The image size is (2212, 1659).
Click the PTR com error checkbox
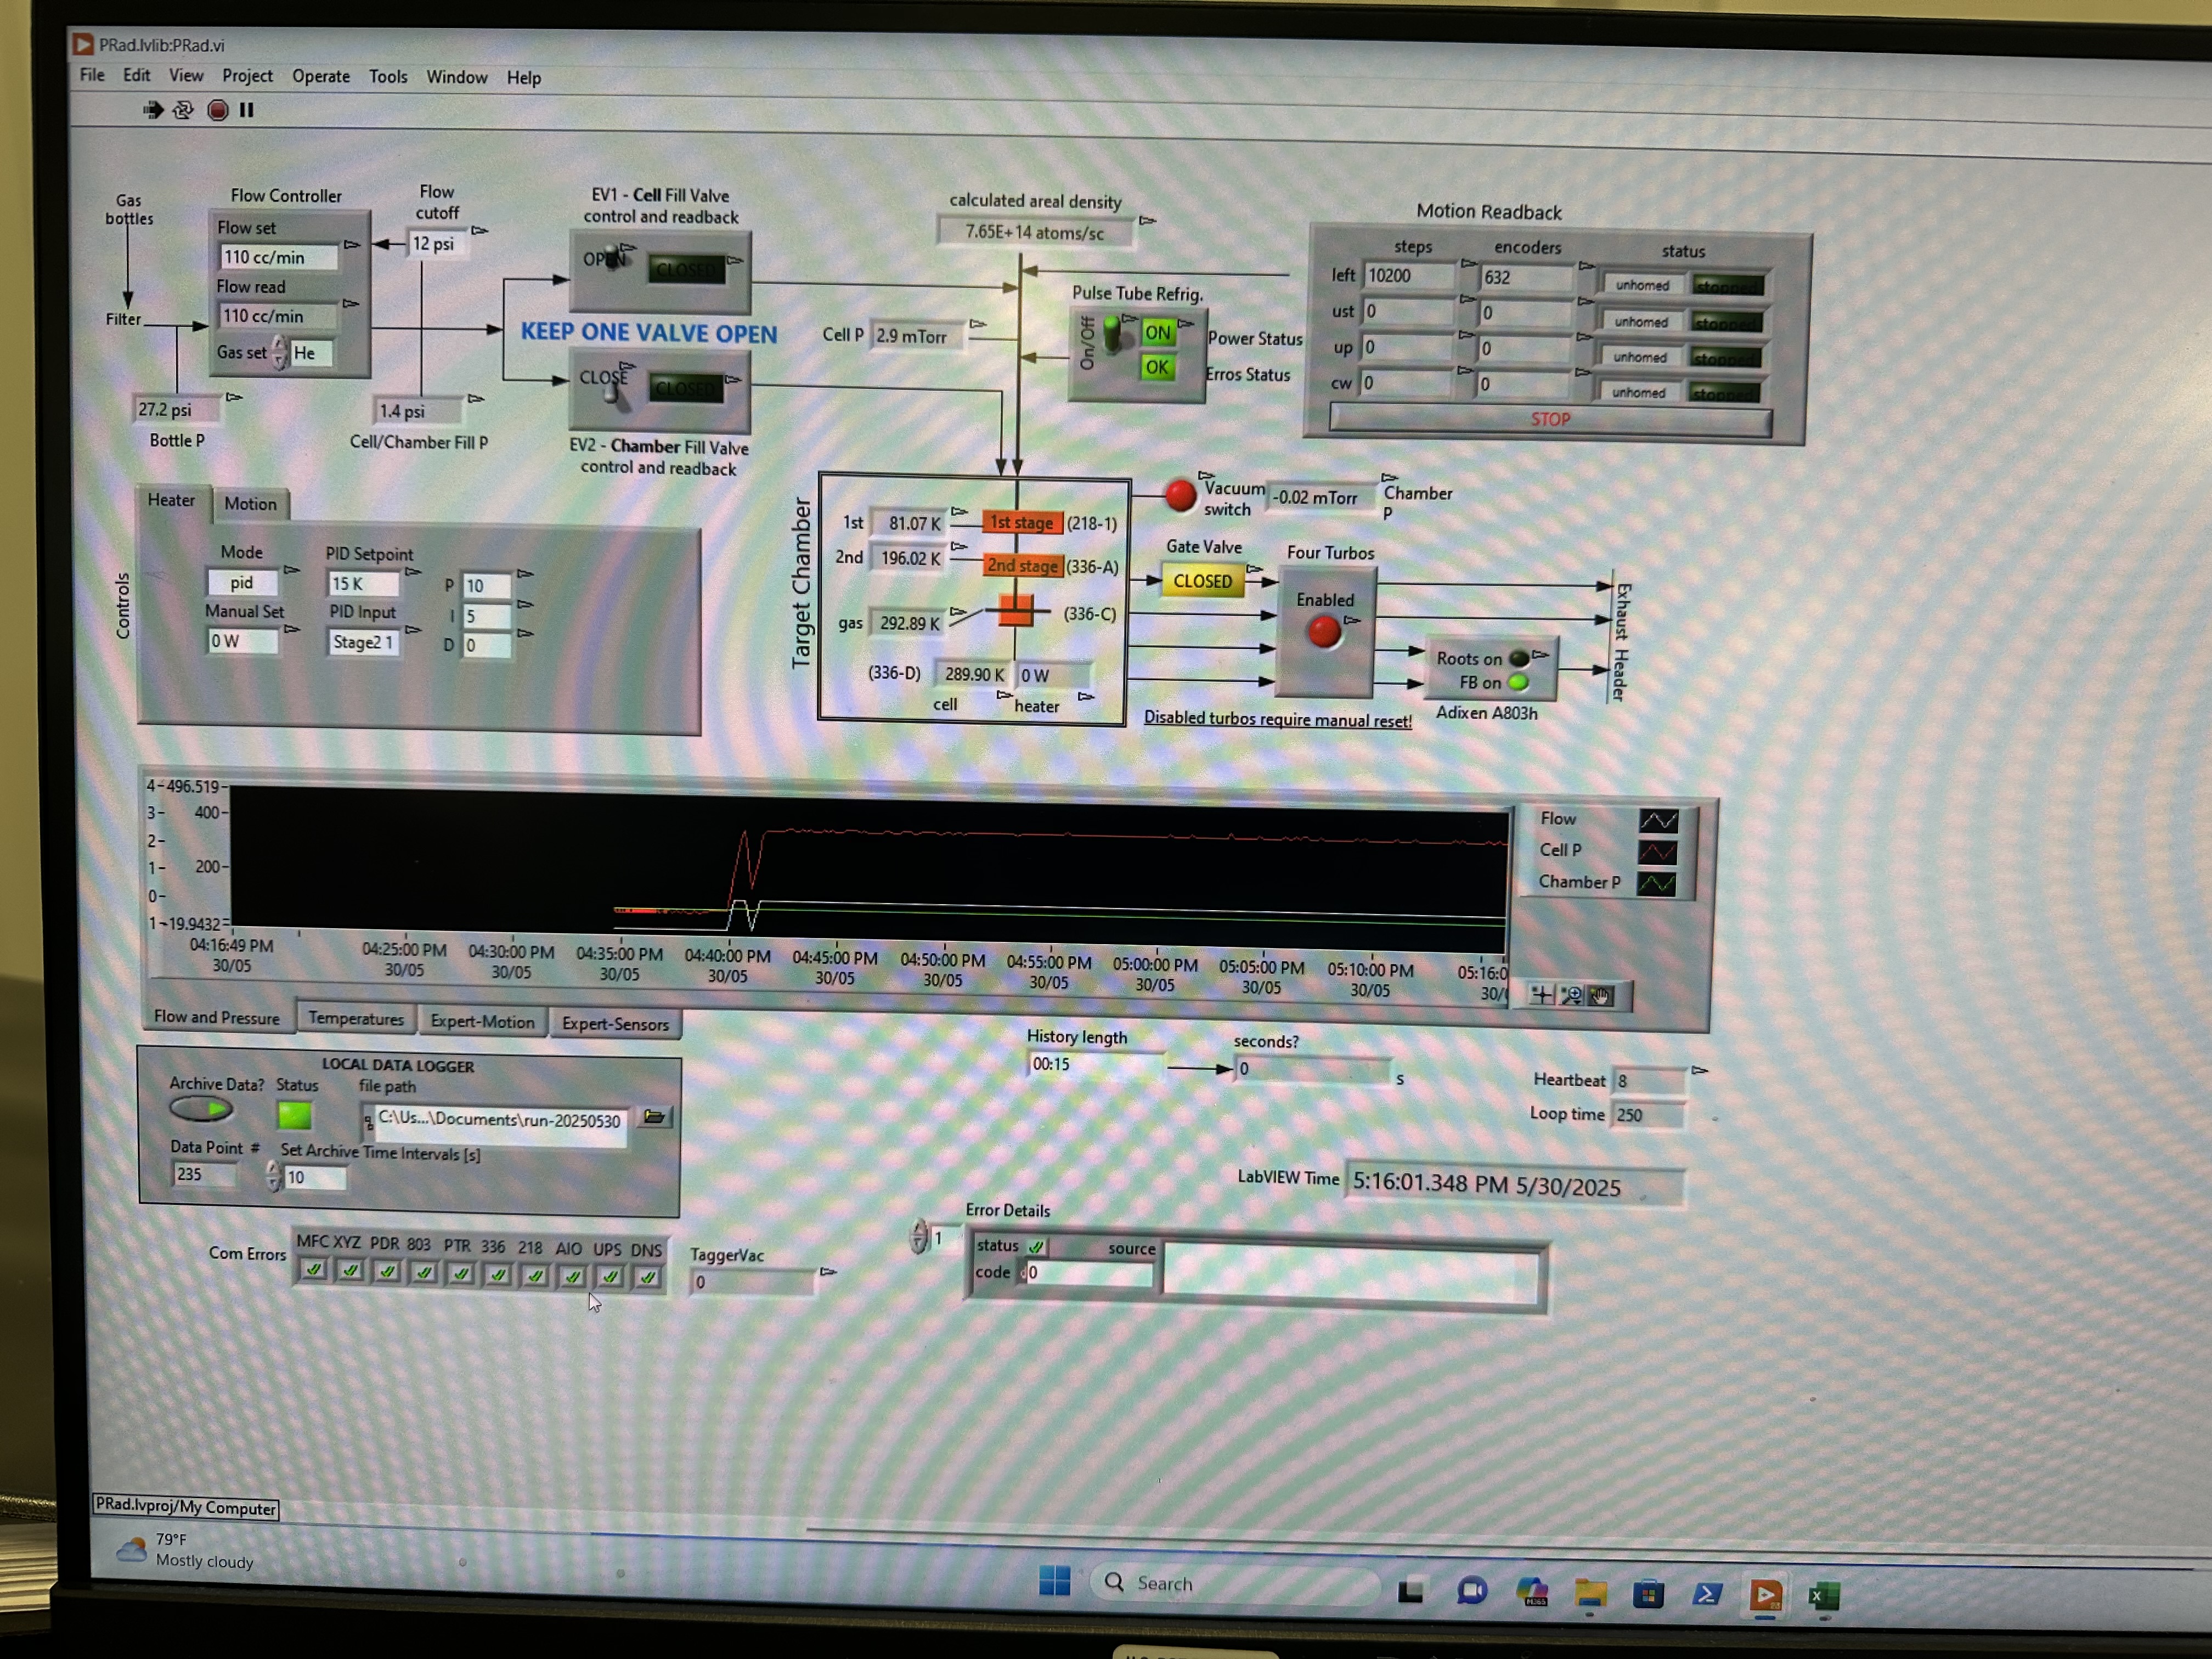click(460, 1273)
